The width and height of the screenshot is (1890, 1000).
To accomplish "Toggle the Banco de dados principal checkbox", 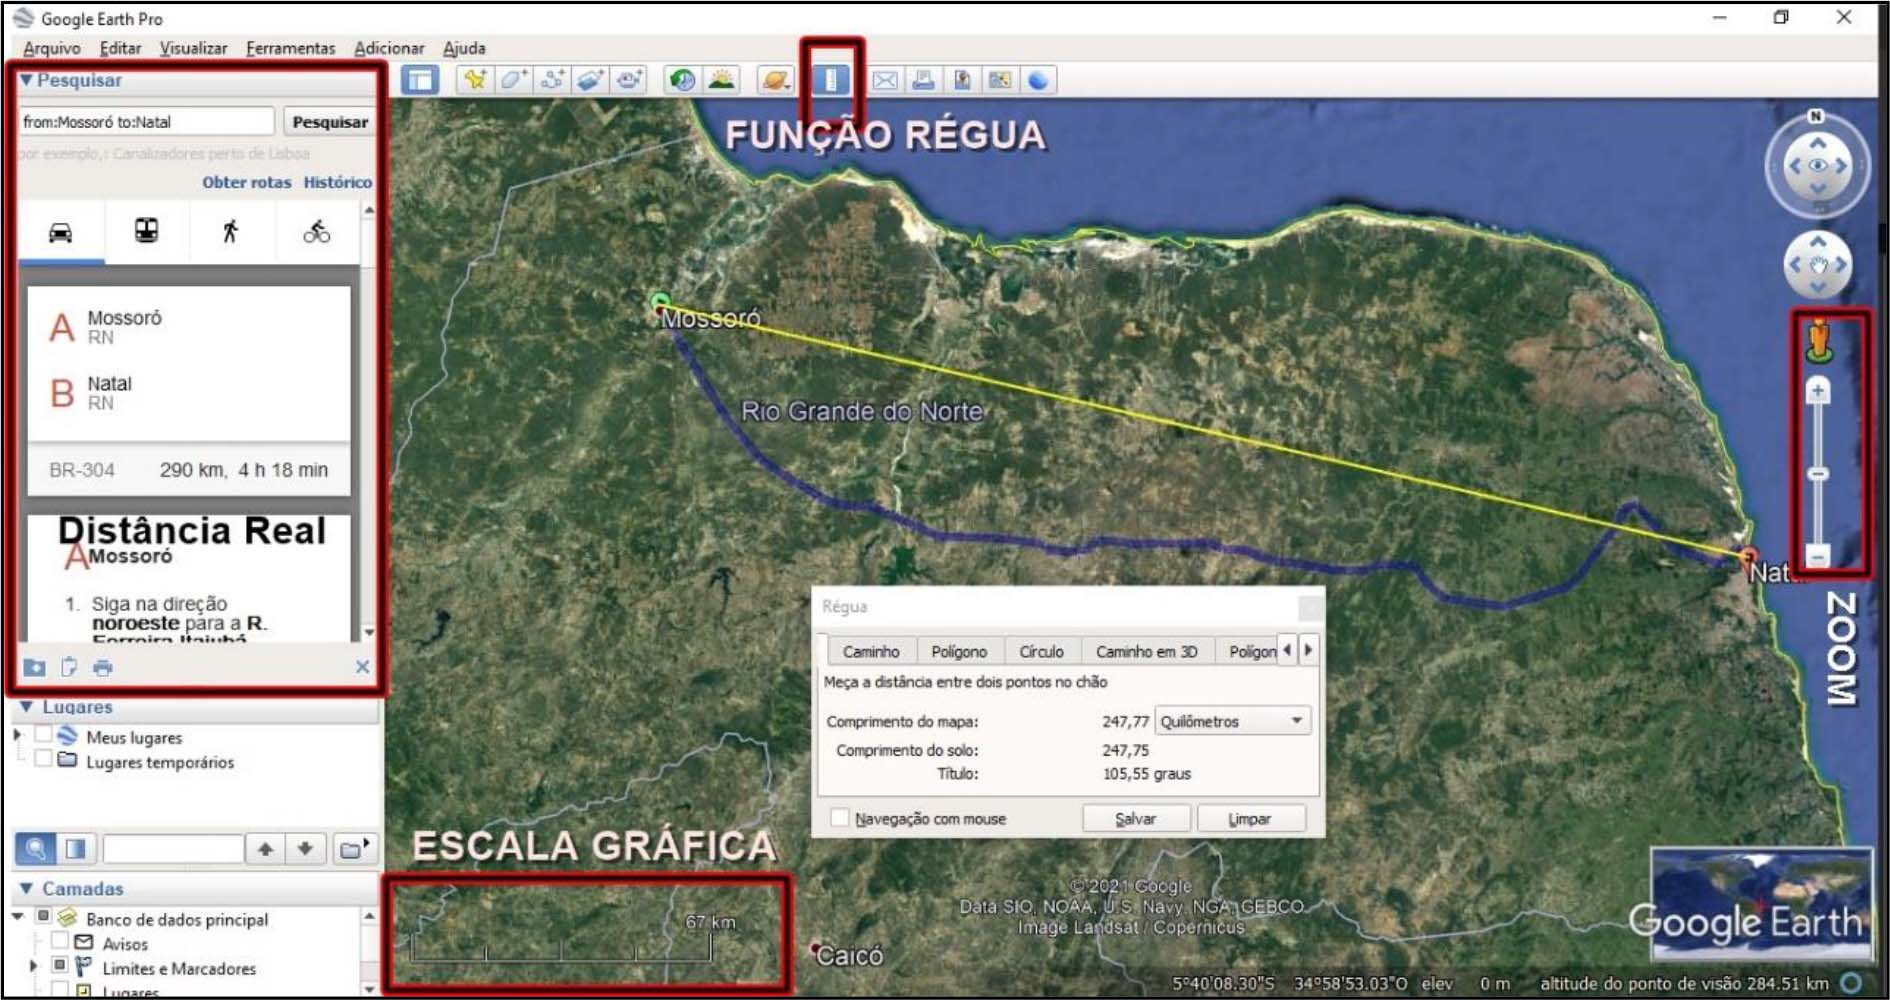I will [44, 916].
